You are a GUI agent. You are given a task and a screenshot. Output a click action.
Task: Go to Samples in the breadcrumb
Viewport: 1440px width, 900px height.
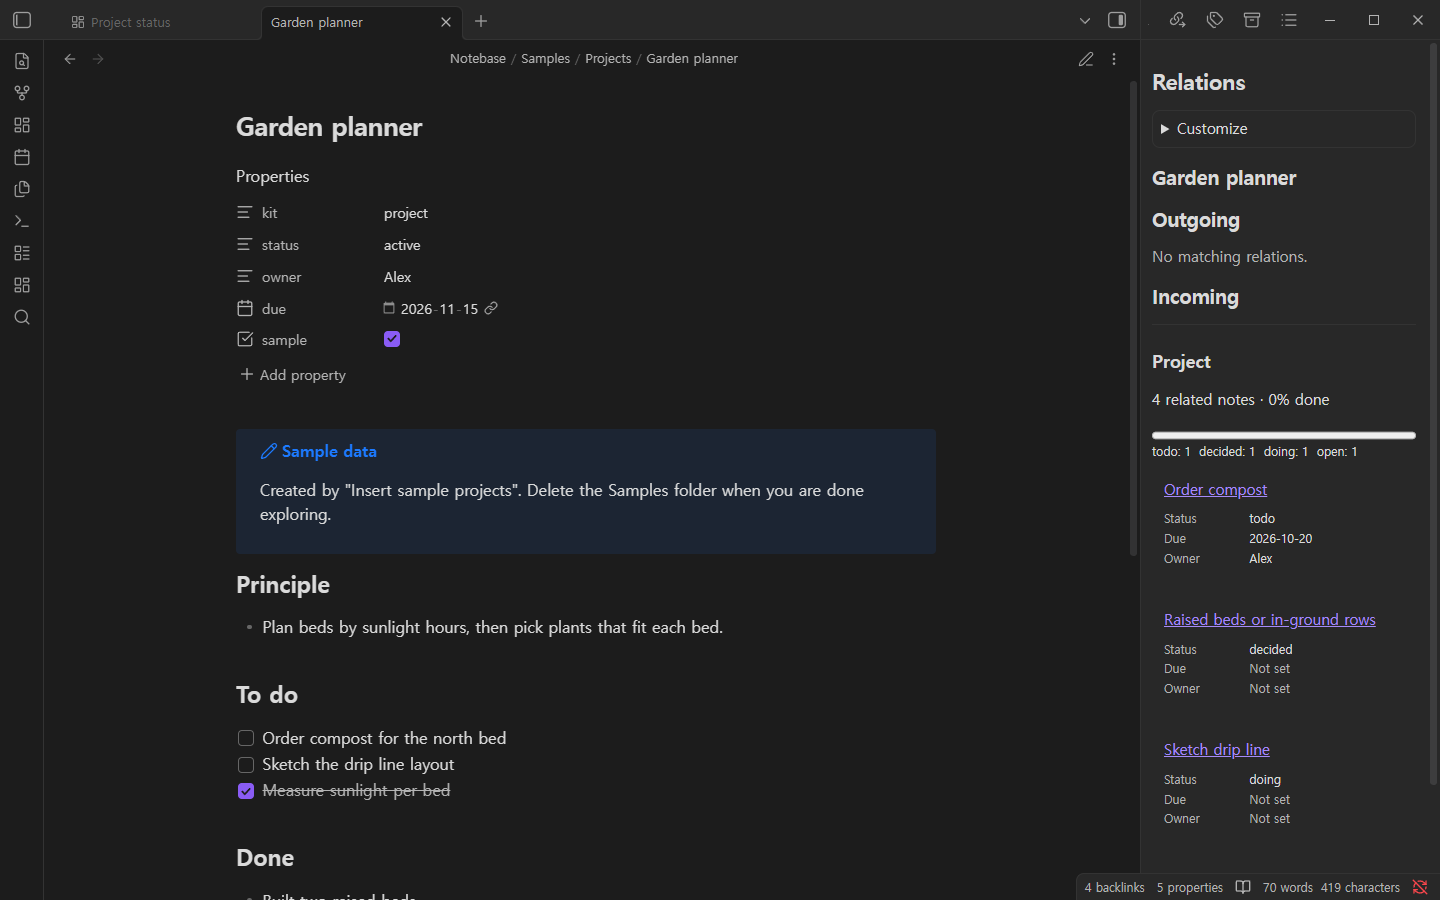545,59
